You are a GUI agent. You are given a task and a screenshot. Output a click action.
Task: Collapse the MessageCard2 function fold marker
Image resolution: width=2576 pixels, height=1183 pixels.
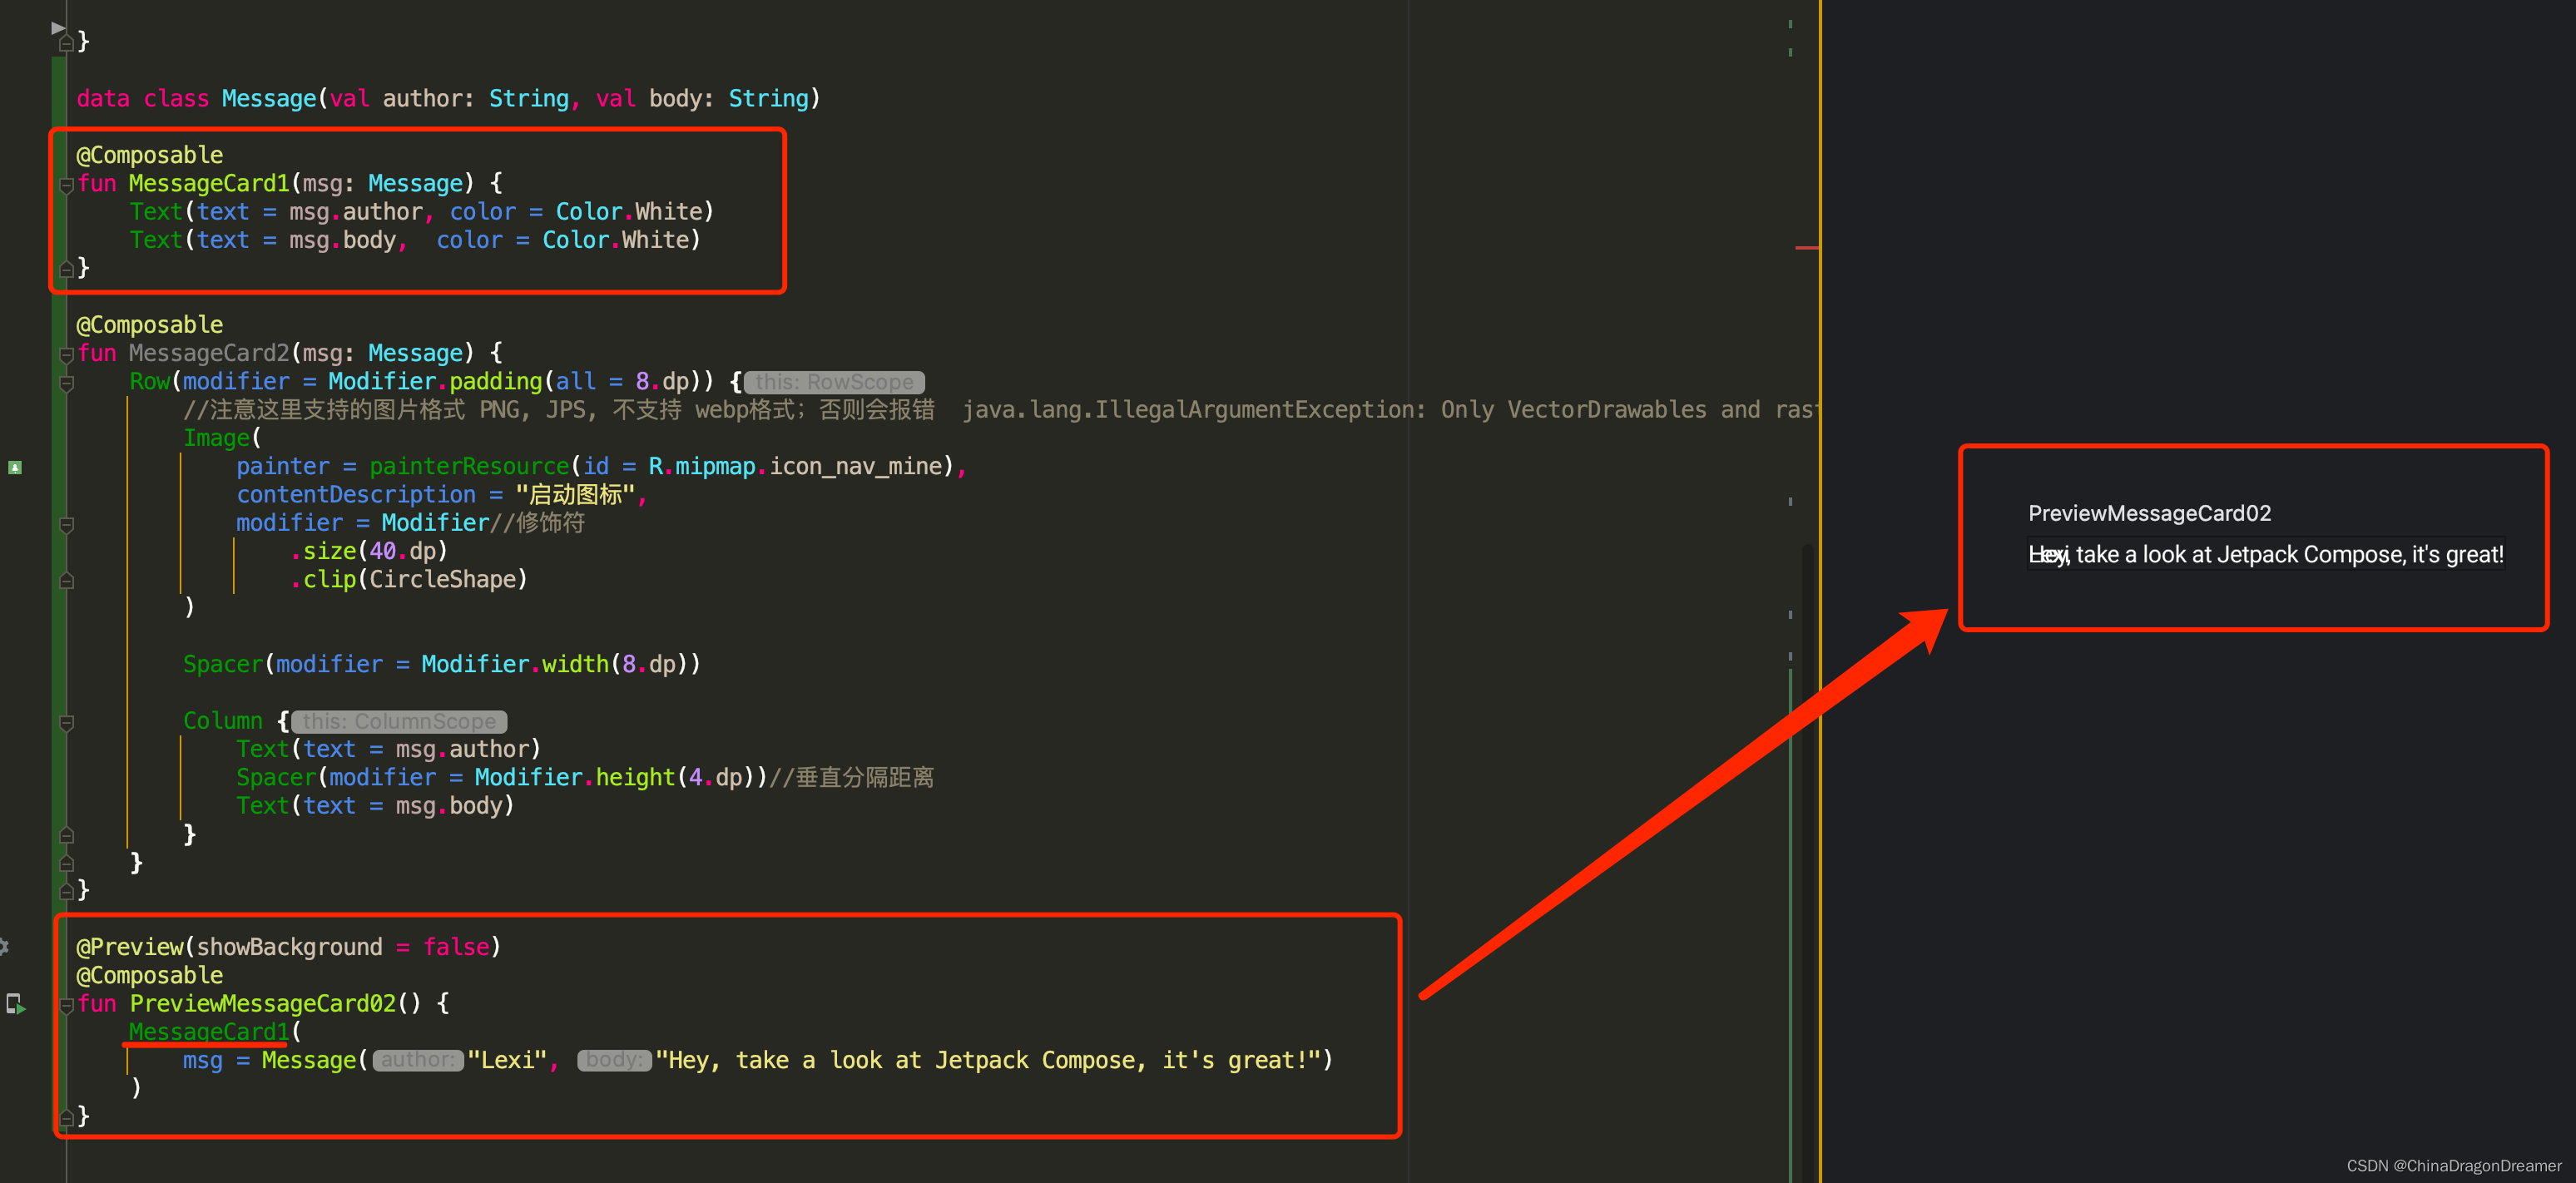pyautogui.click(x=67, y=355)
